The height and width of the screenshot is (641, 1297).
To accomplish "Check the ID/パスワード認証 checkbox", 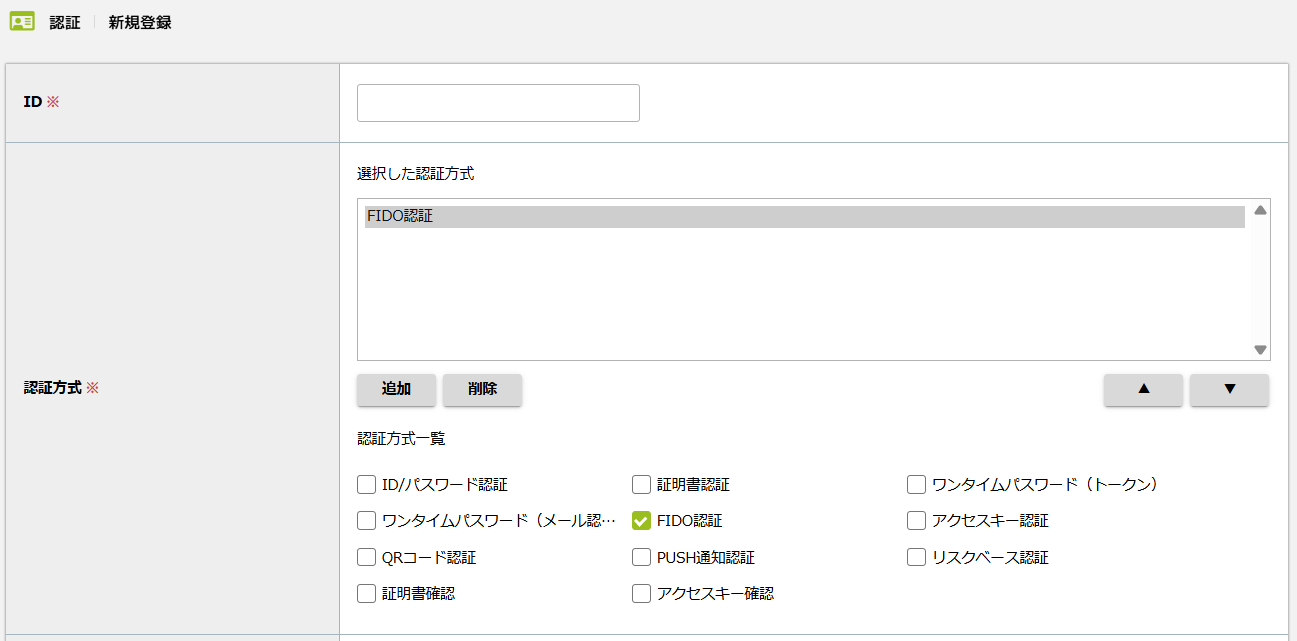I will click(366, 485).
